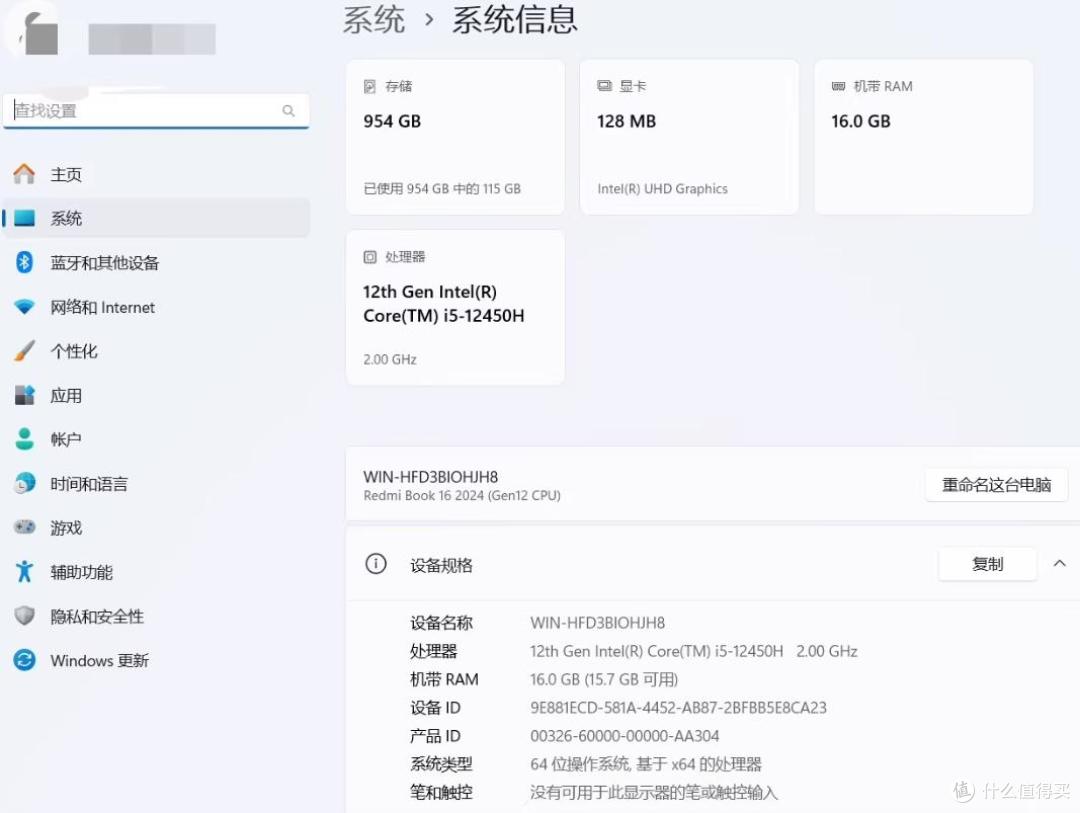
Task: Click the user profile avatar
Action: [33, 33]
